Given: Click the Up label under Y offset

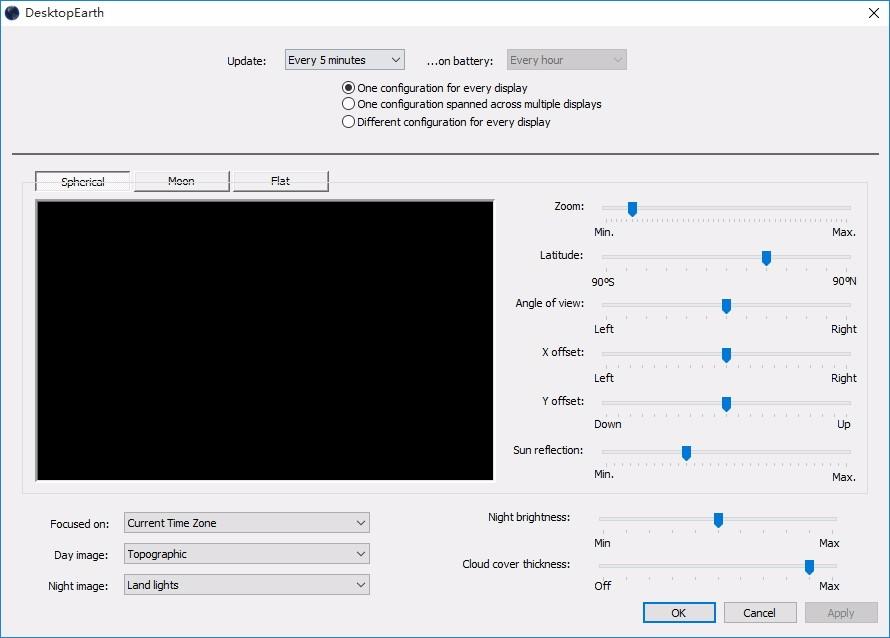Looking at the screenshot, I should [843, 424].
